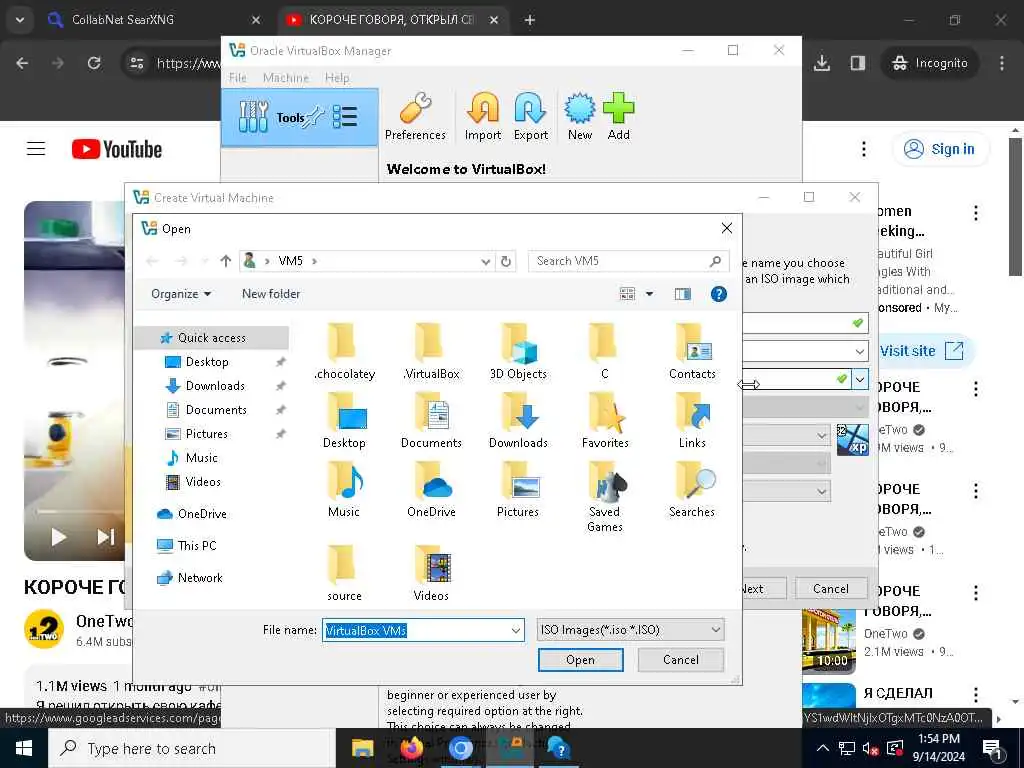
Task: Expand the Organize menu
Action: pos(181,294)
